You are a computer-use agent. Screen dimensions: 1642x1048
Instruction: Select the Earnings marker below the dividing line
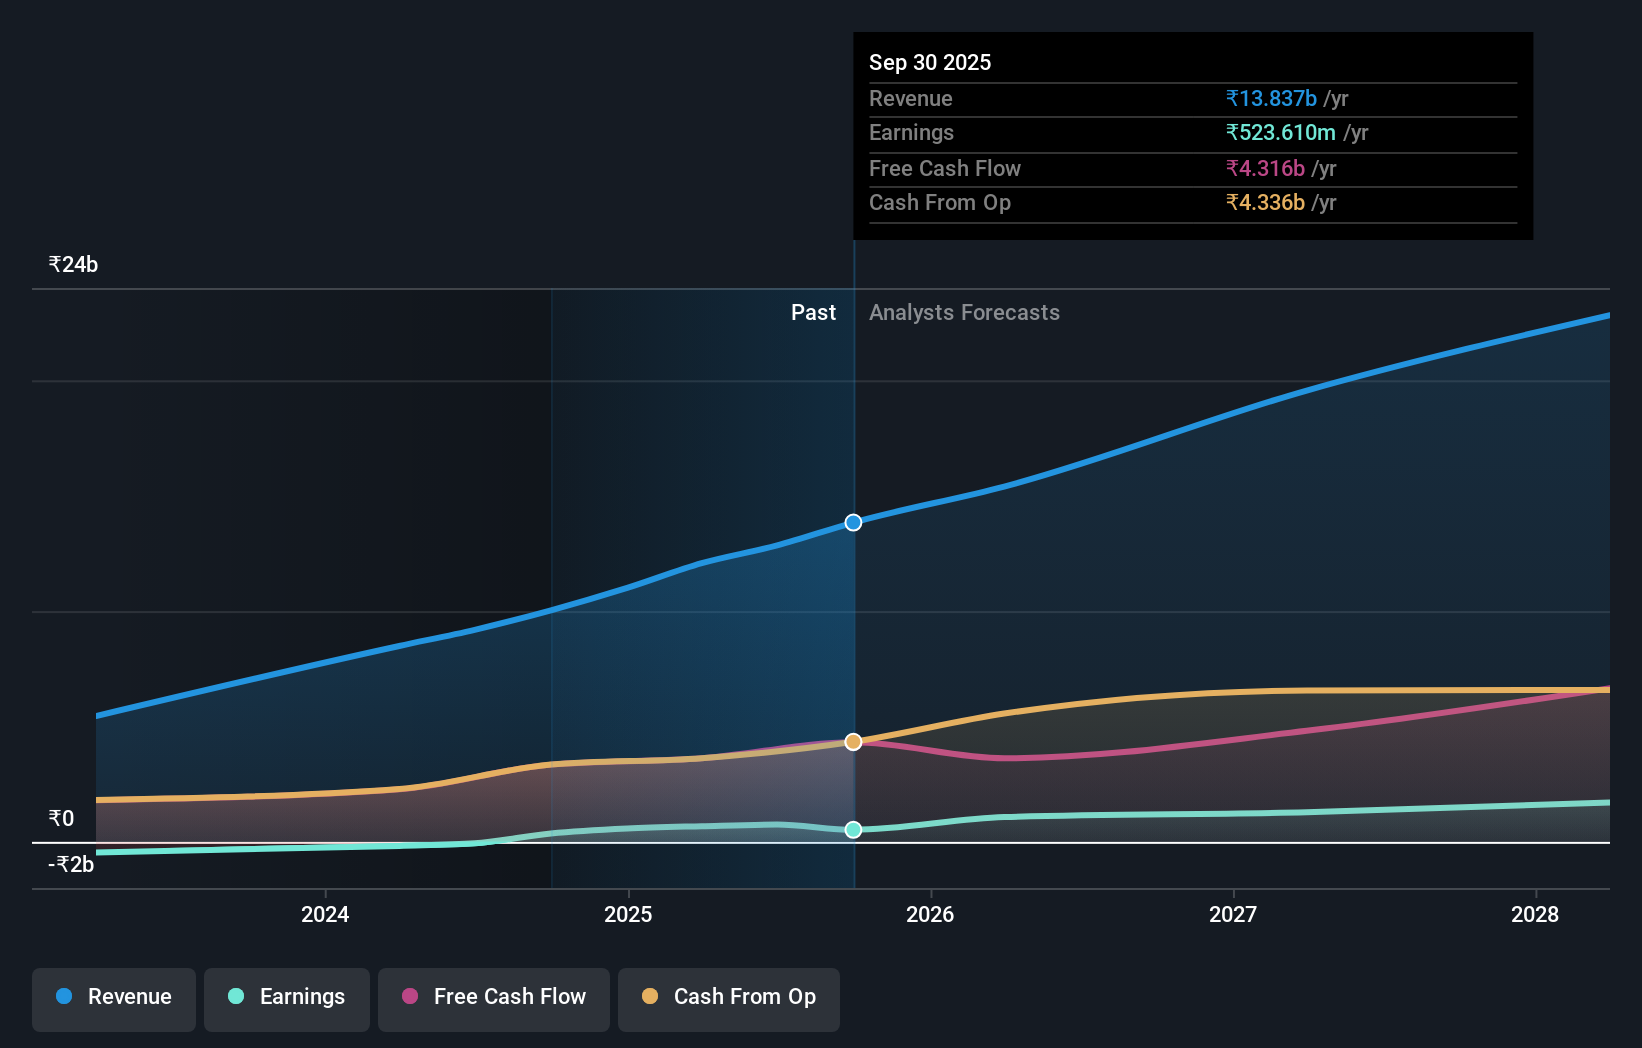[853, 829]
